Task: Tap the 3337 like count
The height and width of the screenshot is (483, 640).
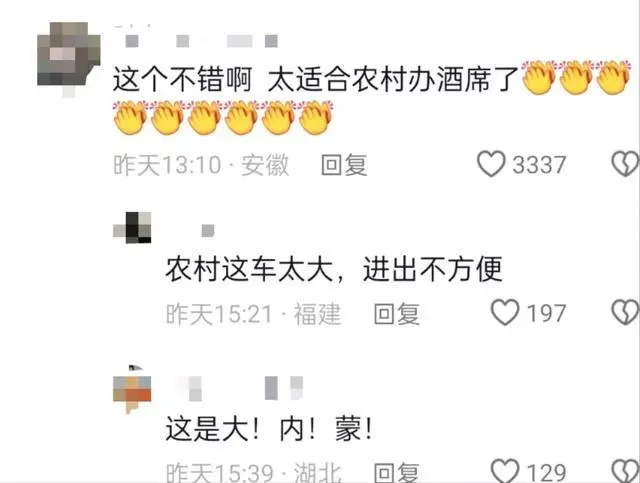Action: click(539, 165)
